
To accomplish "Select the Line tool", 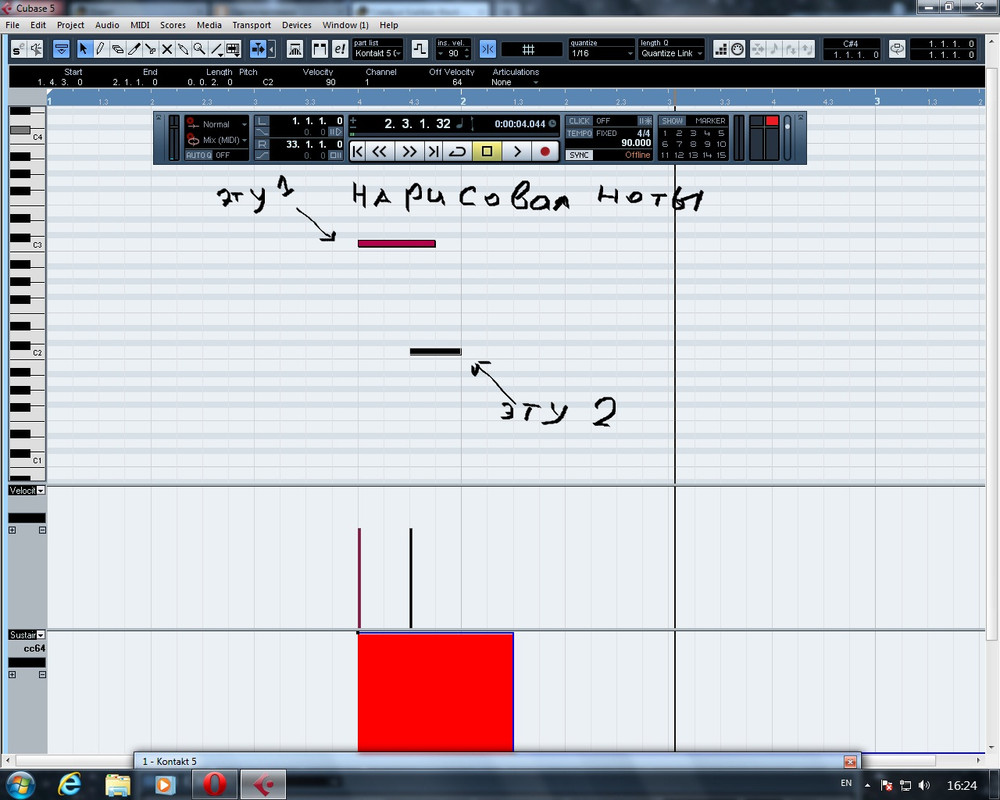I will point(217,49).
